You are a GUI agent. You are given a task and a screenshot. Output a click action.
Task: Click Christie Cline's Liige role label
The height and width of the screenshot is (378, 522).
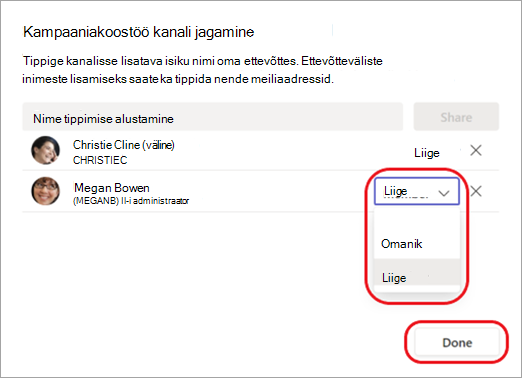[x=427, y=153]
